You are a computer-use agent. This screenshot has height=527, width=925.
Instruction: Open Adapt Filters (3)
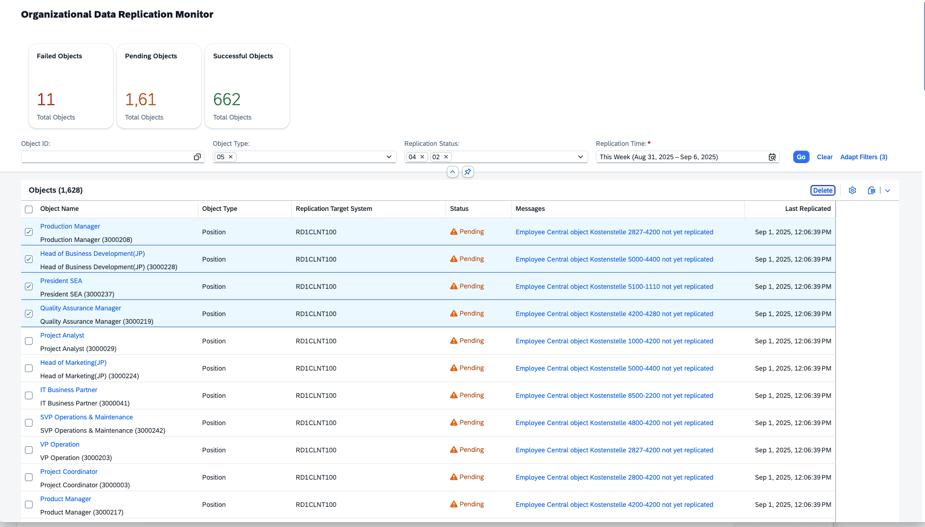[864, 157]
